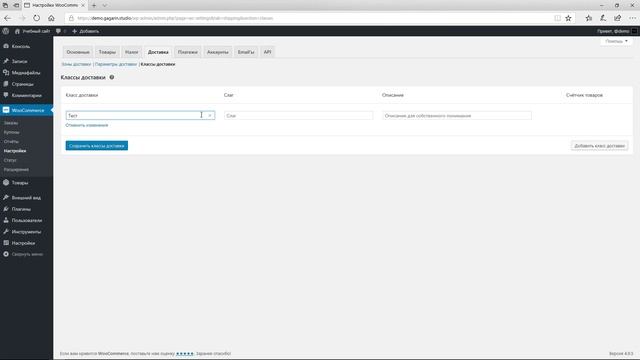The width and height of the screenshot is (640, 360).
Task: Switch to the Аккаунты settings tab
Action: coord(218,52)
